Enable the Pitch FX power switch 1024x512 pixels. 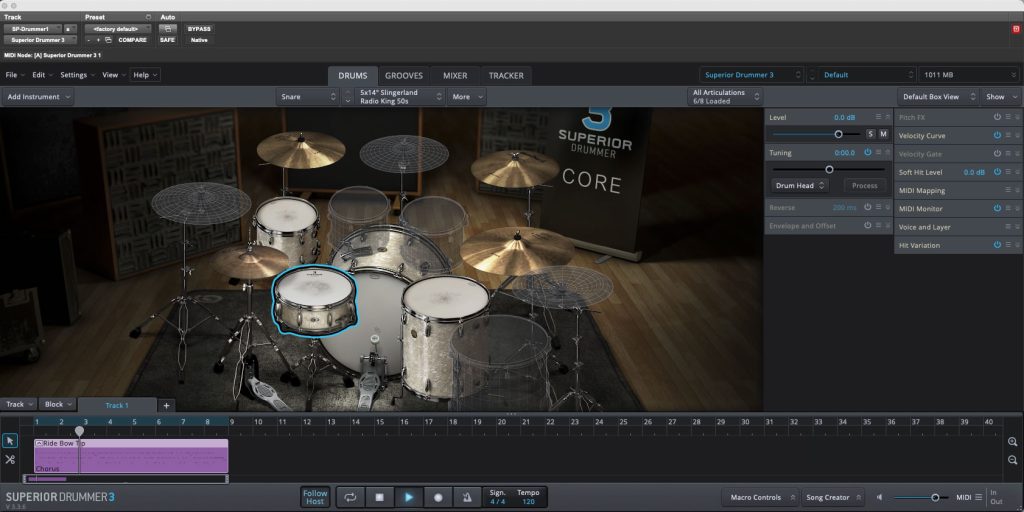pos(997,117)
